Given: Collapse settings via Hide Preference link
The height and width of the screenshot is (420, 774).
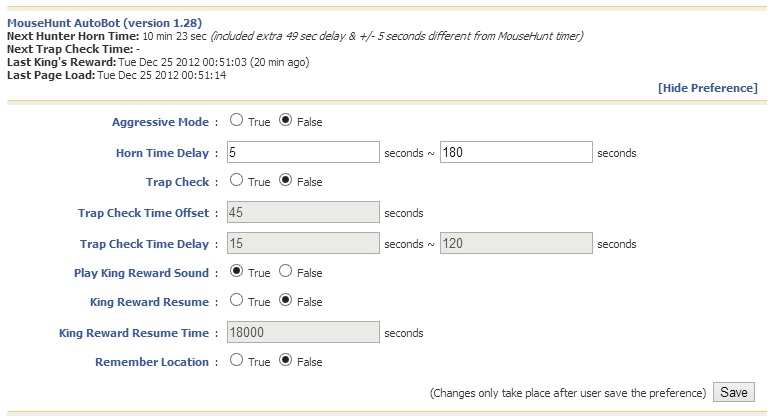Looking at the screenshot, I should click(x=707, y=88).
